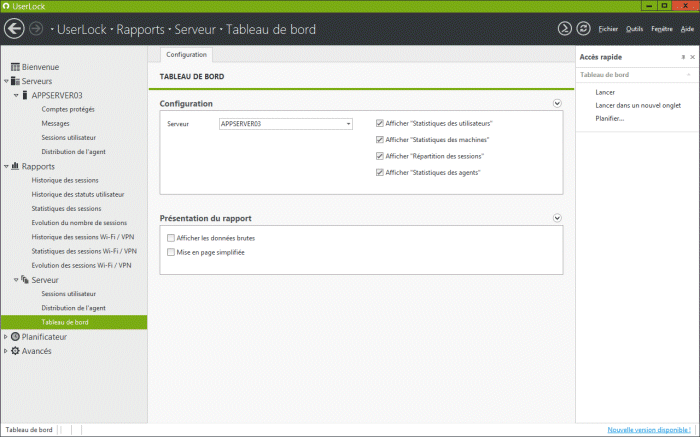Viewport: 700px width, 437px height.
Task: Click Lancer dans un nouvel onglet
Action: (x=638, y=105)
